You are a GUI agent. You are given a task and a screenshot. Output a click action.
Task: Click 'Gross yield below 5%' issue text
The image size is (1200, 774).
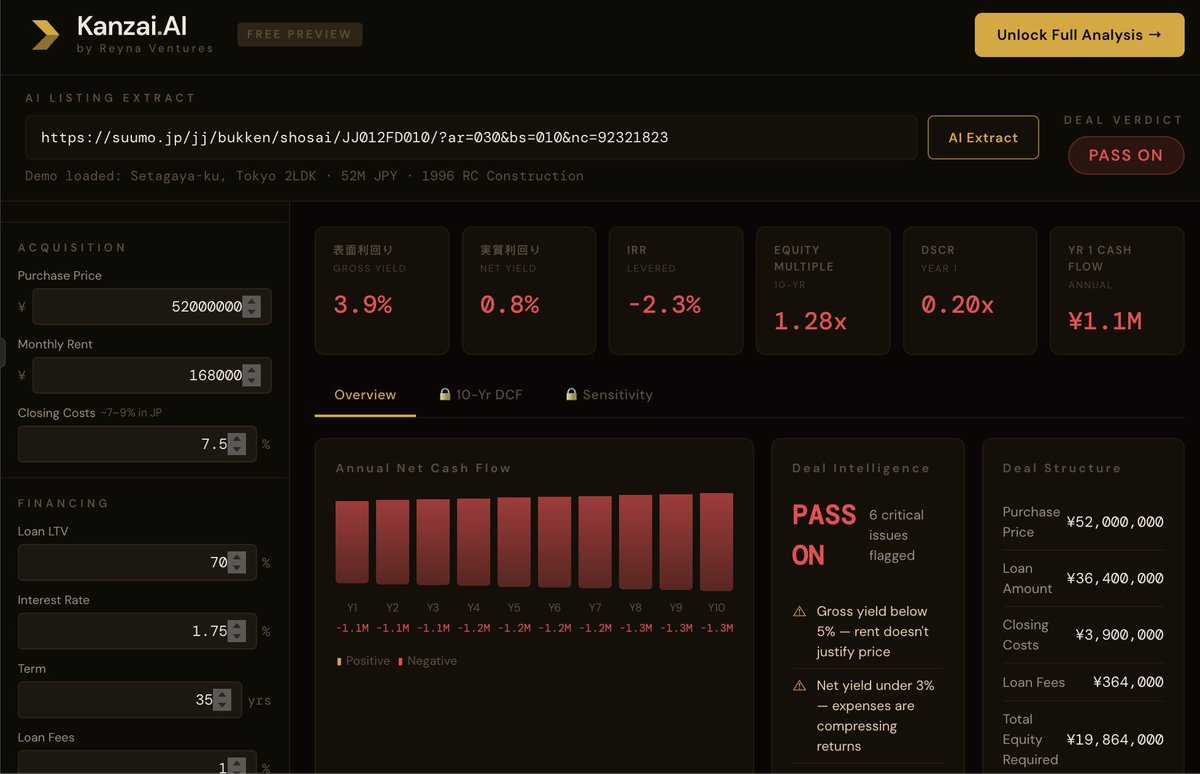coord(873,631)
